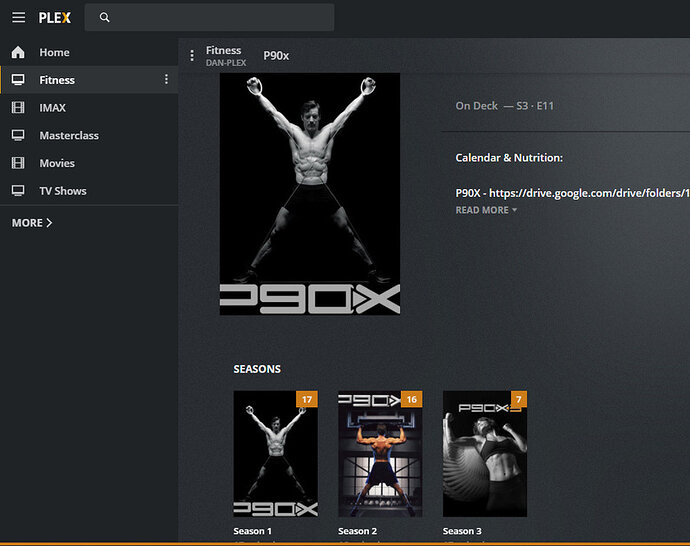
Task: Open the Season 1 poster
Action: click(x=275, y=454)
